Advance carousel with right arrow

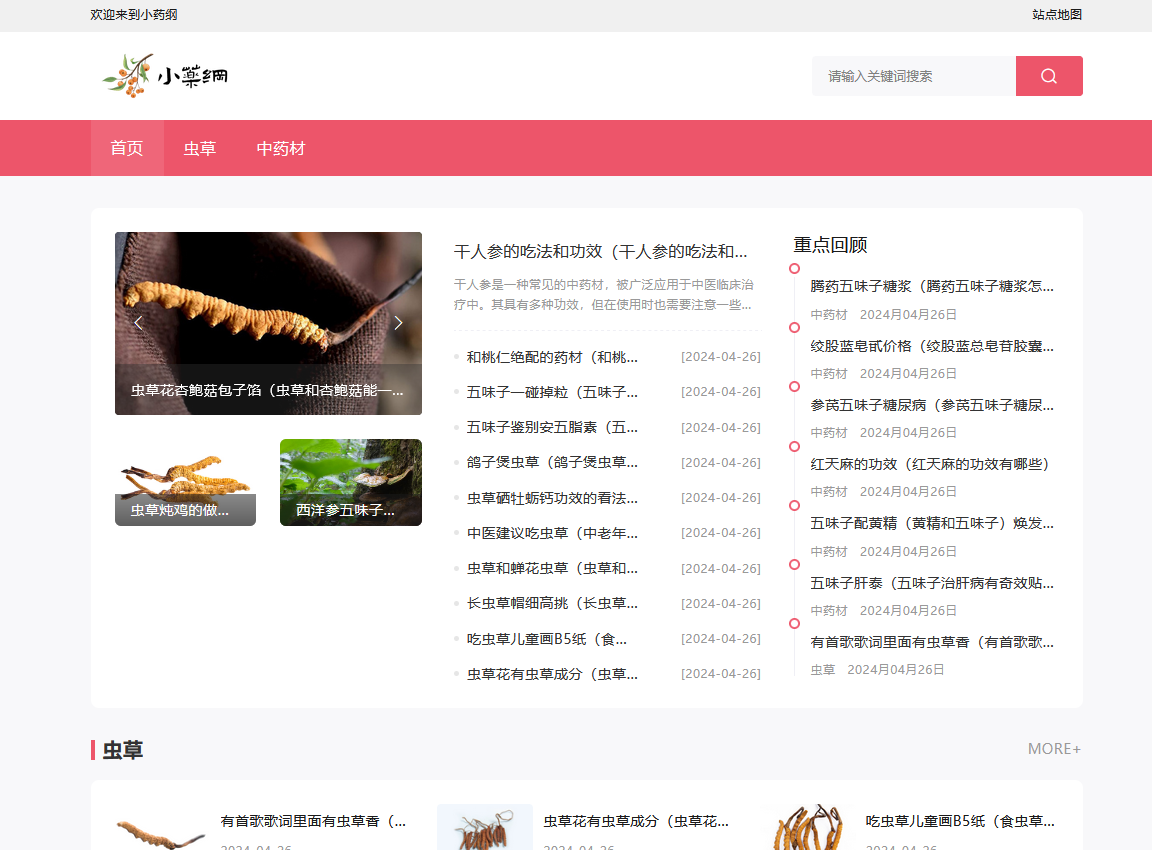pos(398,322)
